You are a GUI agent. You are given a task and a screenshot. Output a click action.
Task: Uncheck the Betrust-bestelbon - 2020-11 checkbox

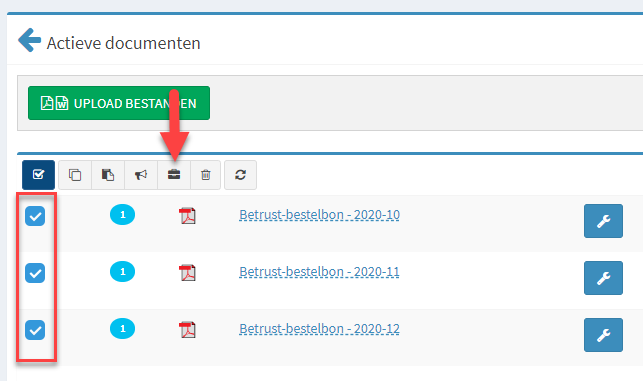tap(35, 273)
